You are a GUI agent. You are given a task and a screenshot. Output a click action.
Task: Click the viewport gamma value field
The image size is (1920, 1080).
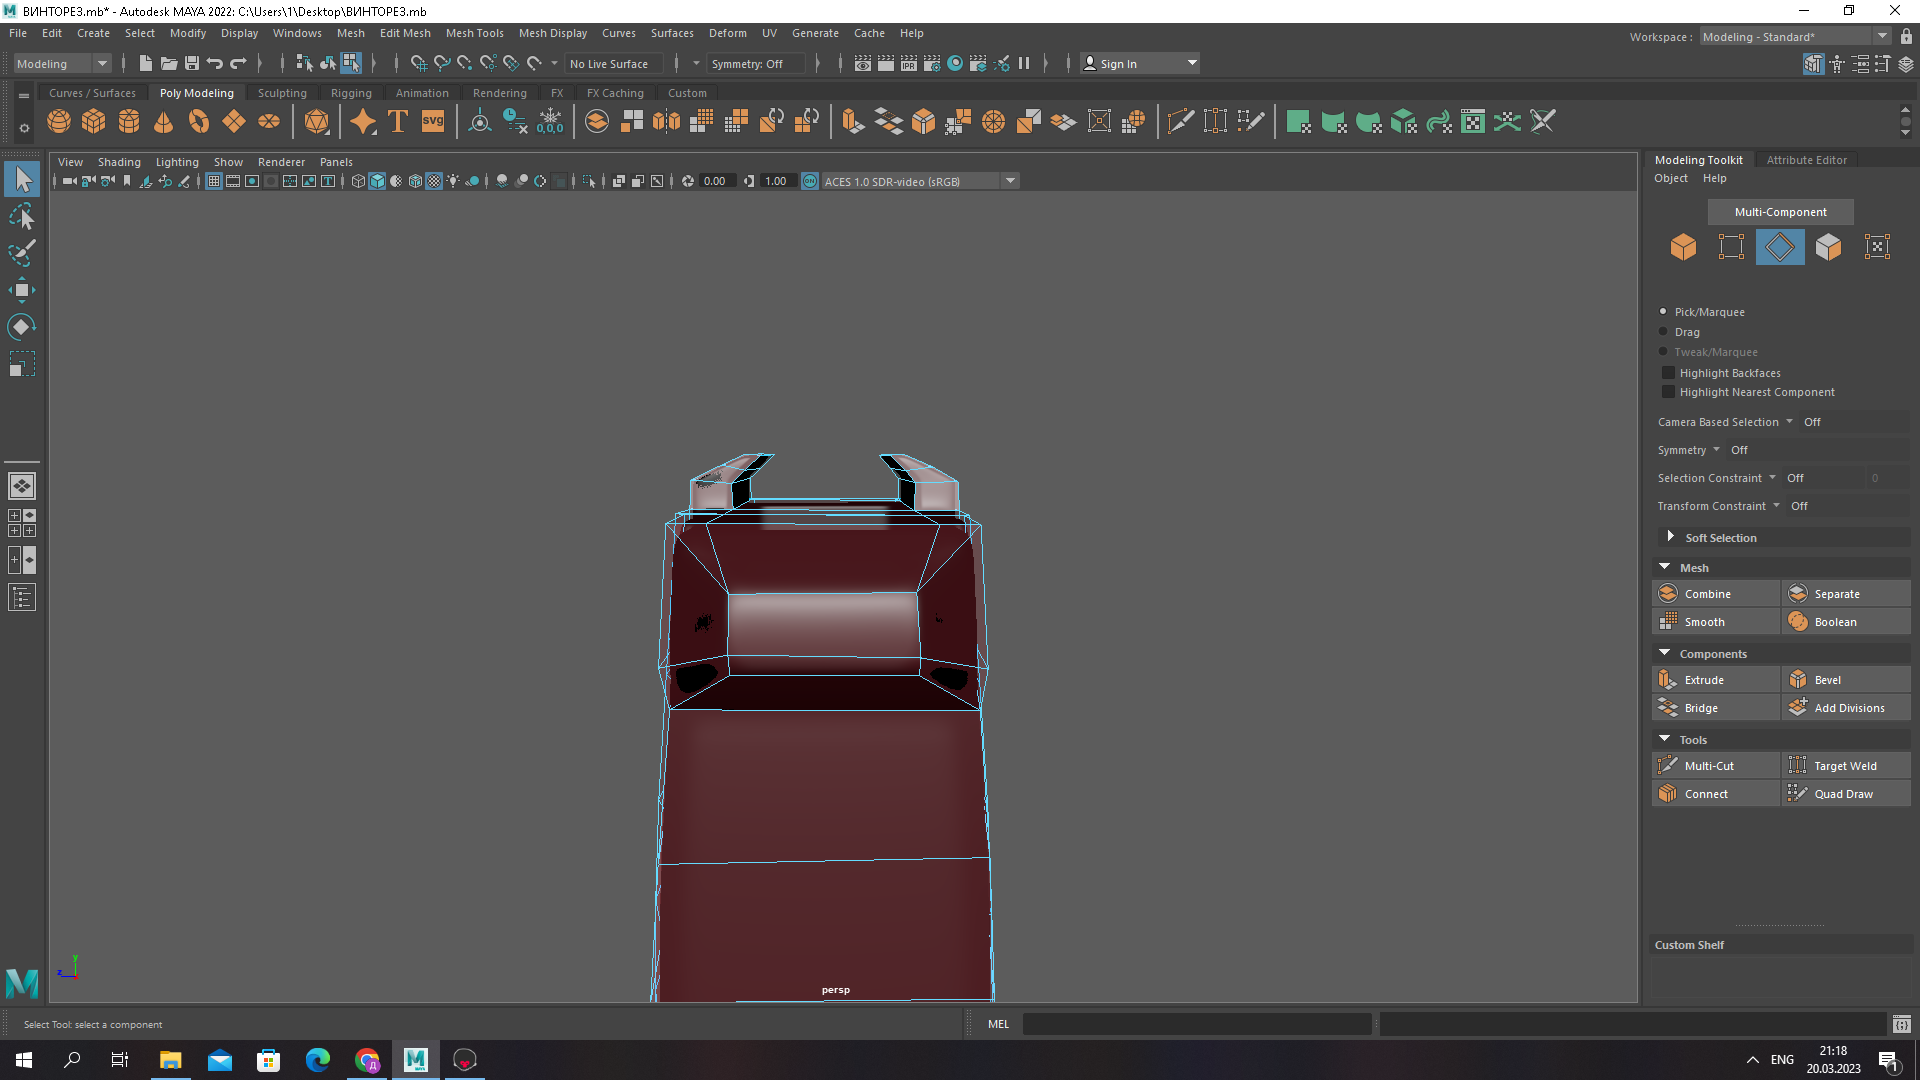[x=777, y=181]
